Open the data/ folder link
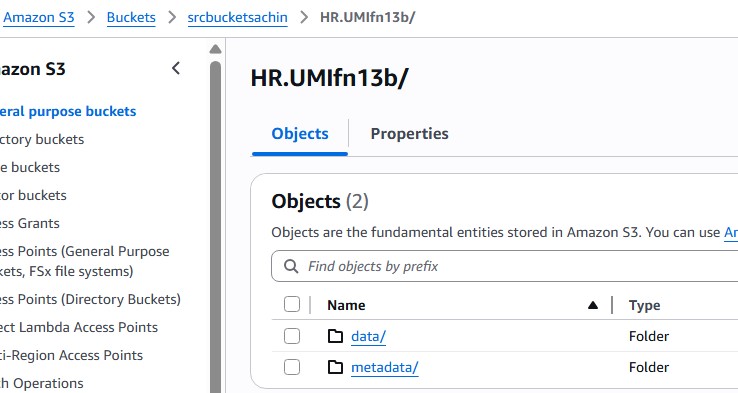Viewport: 738px width, 393px height. pos(369,337)
